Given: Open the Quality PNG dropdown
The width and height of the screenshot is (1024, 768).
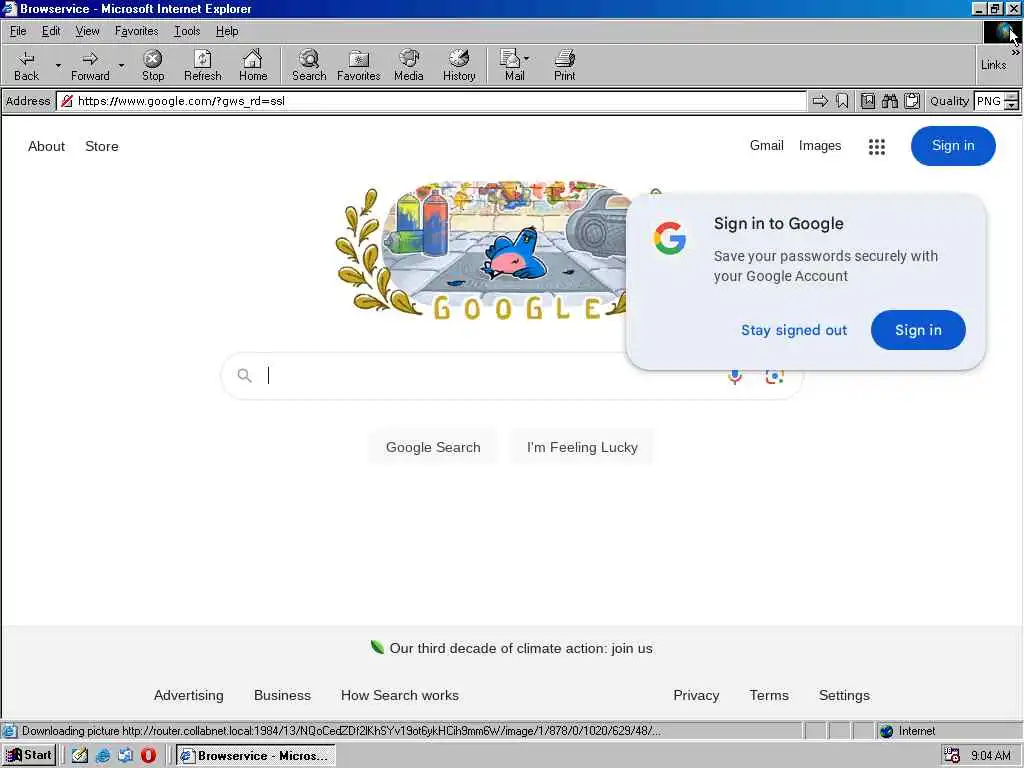Looking at the screenshot, I should tap(1011, 101).
